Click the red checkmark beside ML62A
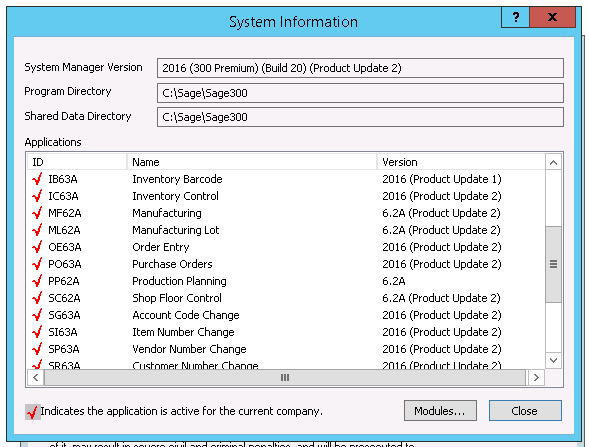Viewport: 589px width, 447px height. (37, 230)
